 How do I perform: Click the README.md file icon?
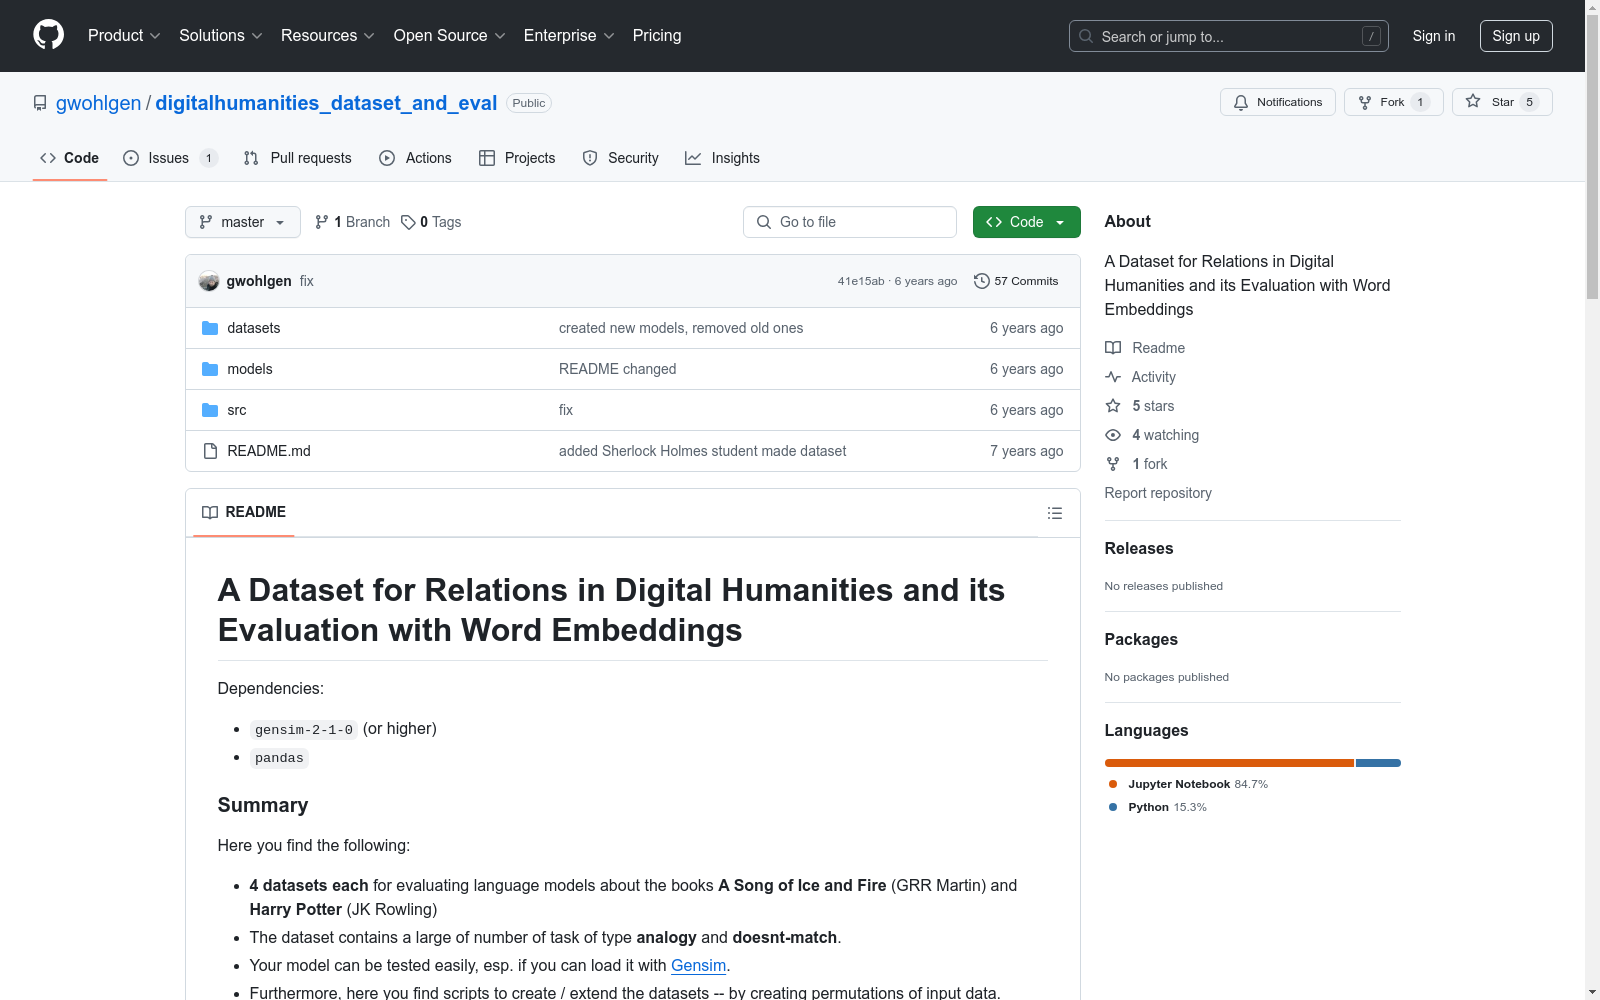pos(210,451)
